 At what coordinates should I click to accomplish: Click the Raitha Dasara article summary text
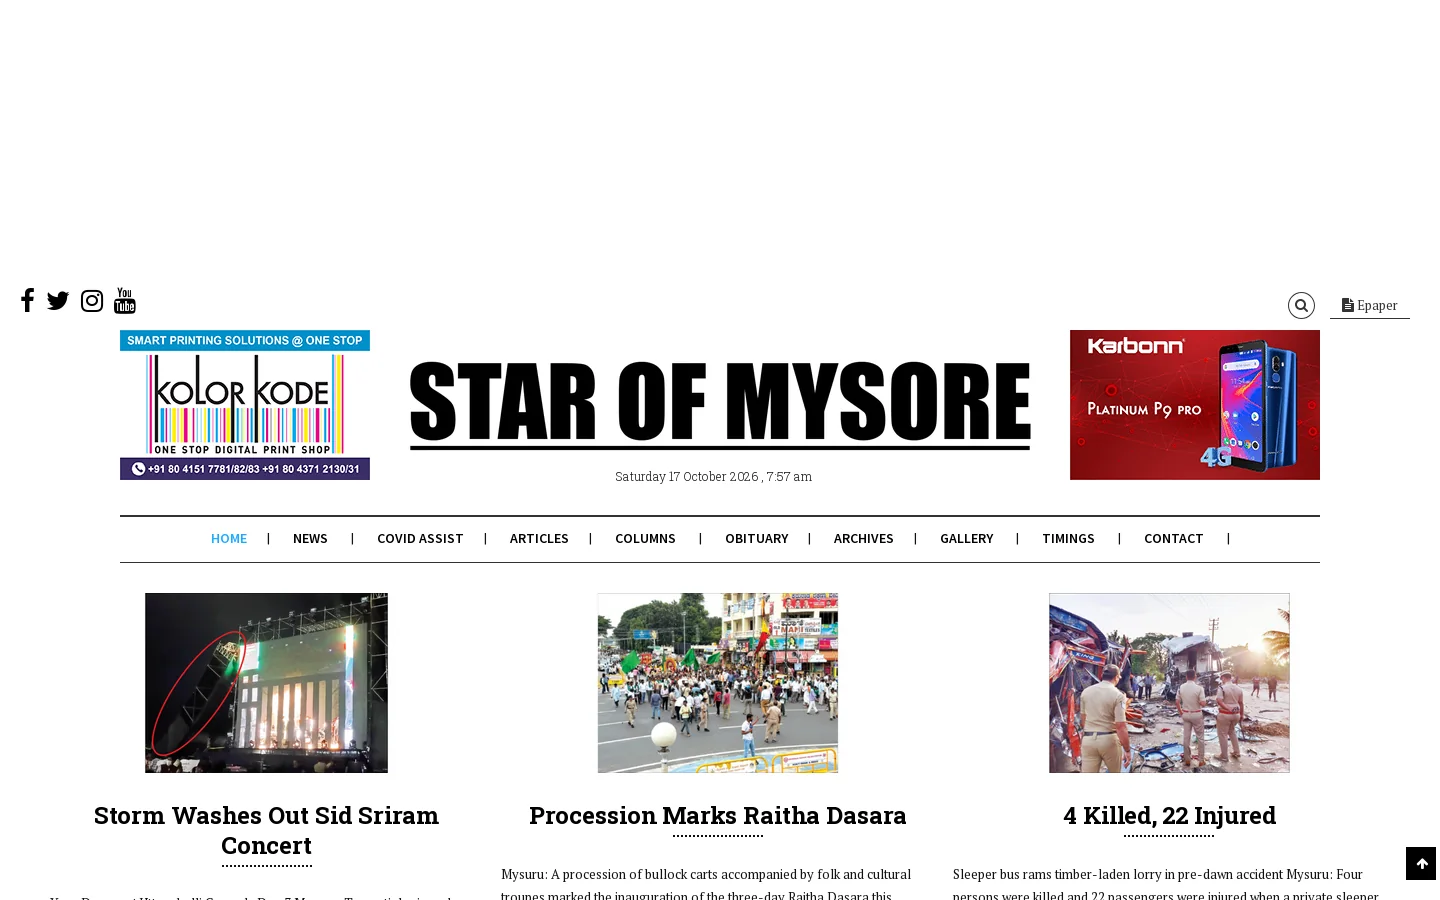pyautogui.click(x=706, y=885)
